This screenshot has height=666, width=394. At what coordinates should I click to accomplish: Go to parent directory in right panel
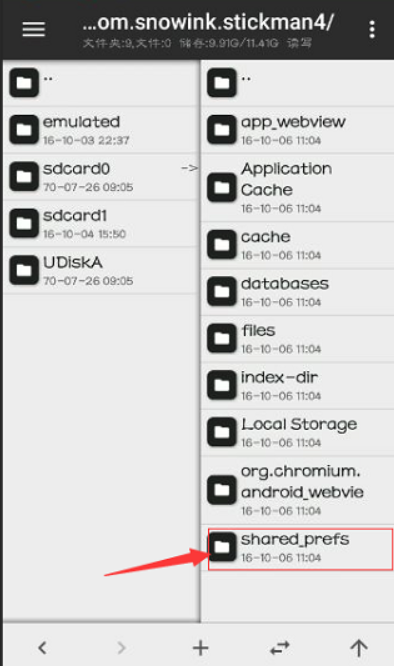tap(297, 82)
